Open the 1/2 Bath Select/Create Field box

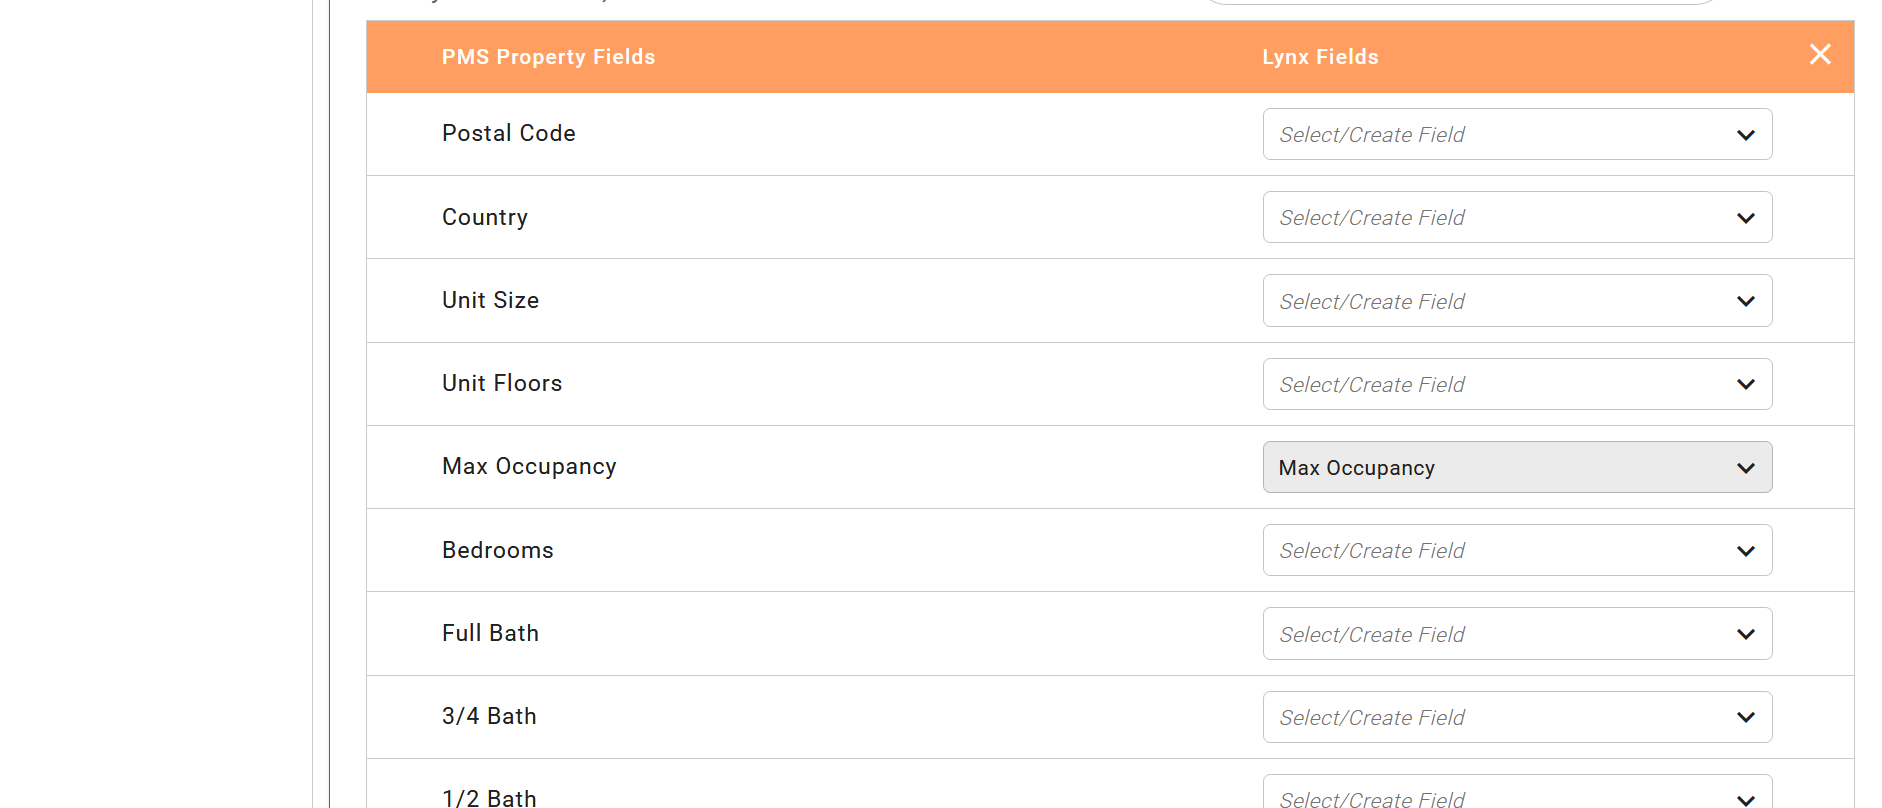coord(1517,792)
